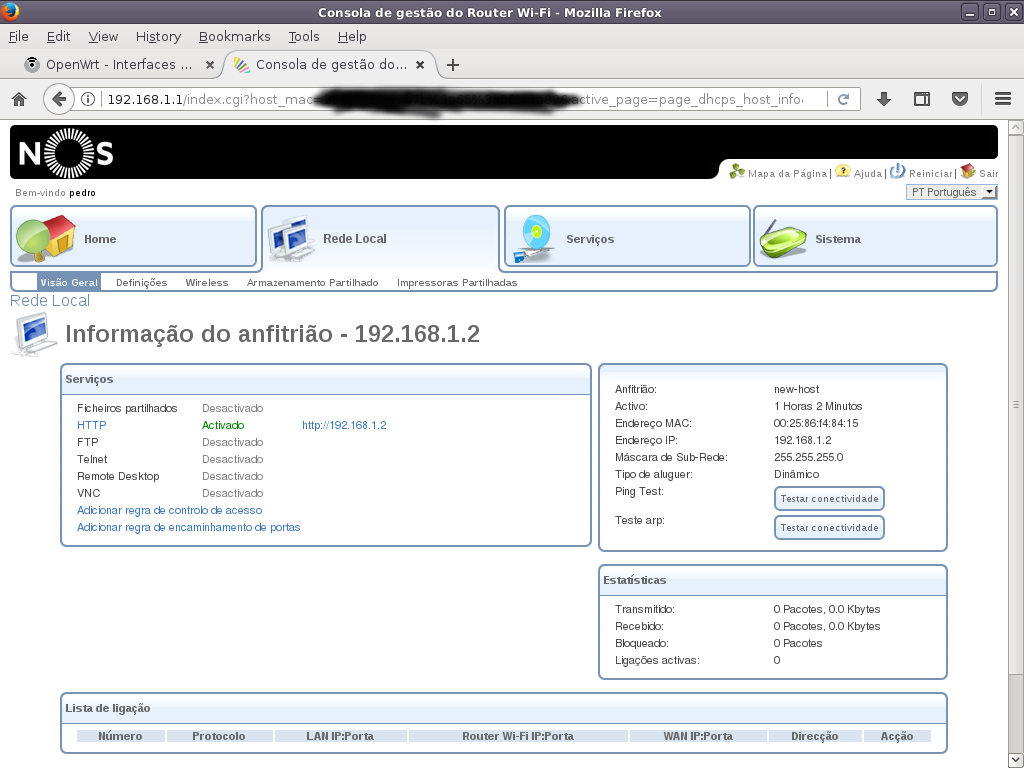
Task: Reload the page with the refresh icon
Action: tap(844, 99)
